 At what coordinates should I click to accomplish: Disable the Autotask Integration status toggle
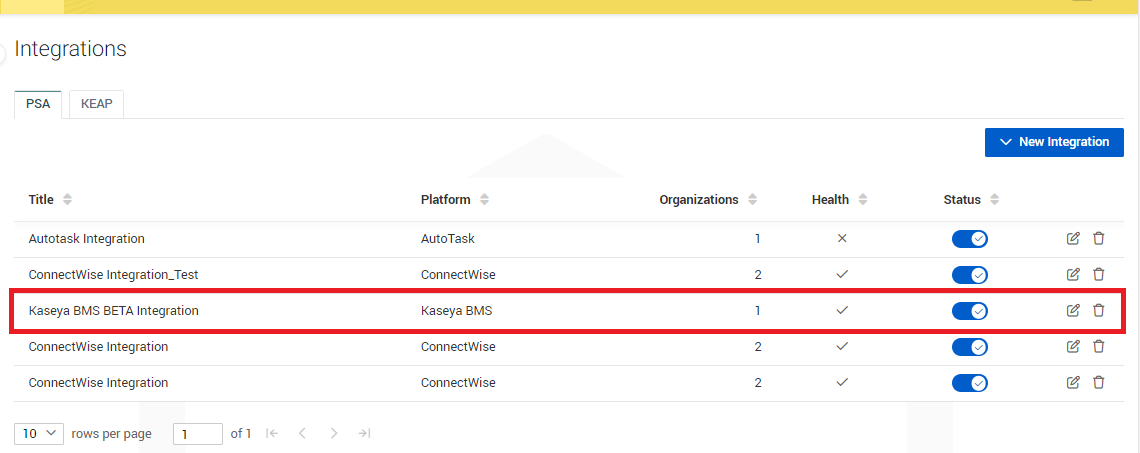[969, 239]
